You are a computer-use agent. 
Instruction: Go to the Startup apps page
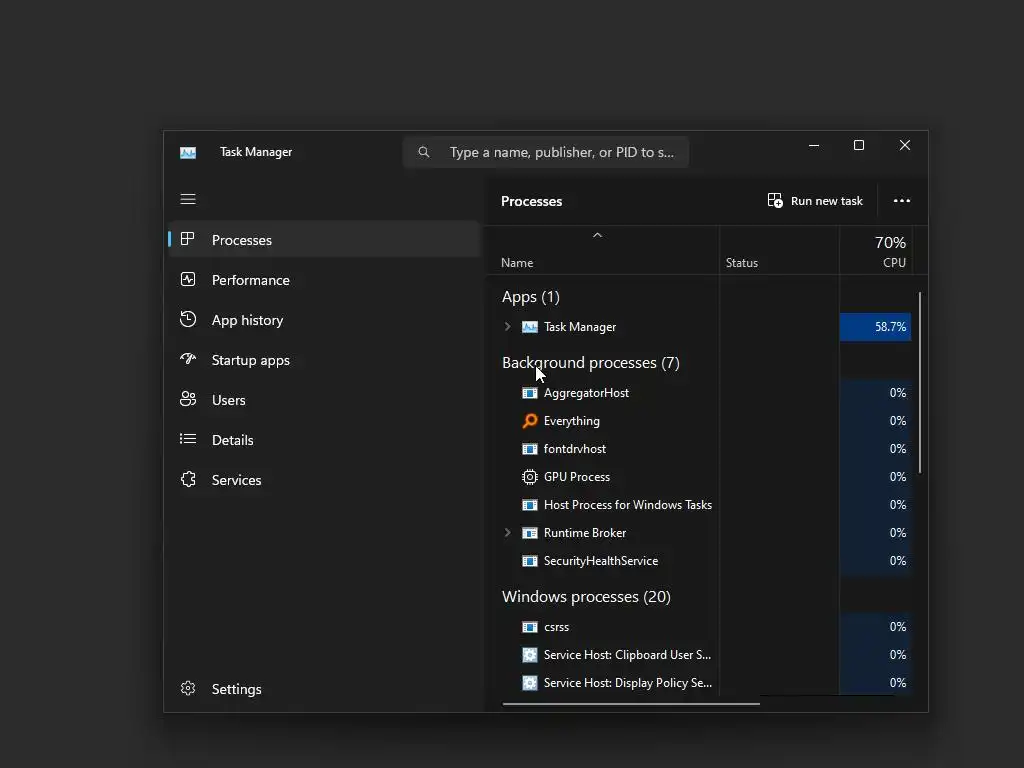click(251, 360)
